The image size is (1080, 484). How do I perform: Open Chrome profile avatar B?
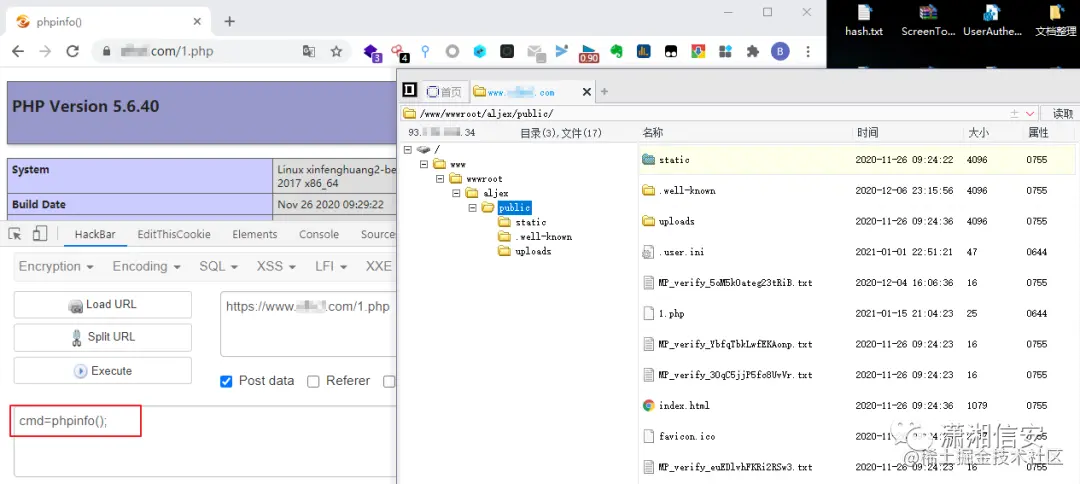(780, 52)
